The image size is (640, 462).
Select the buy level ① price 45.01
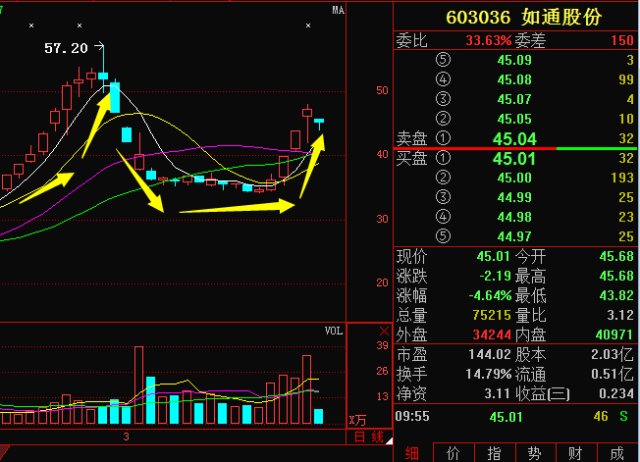[x=513, y=158]
